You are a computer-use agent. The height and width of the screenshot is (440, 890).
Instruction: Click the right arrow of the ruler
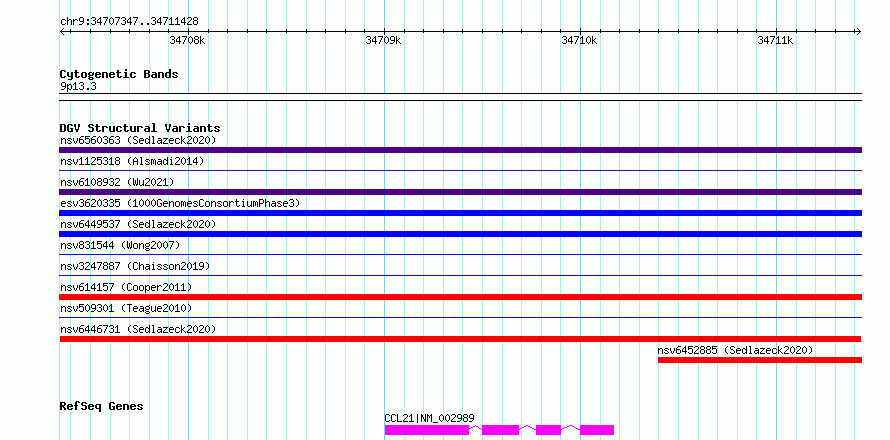tap(858, 31)
